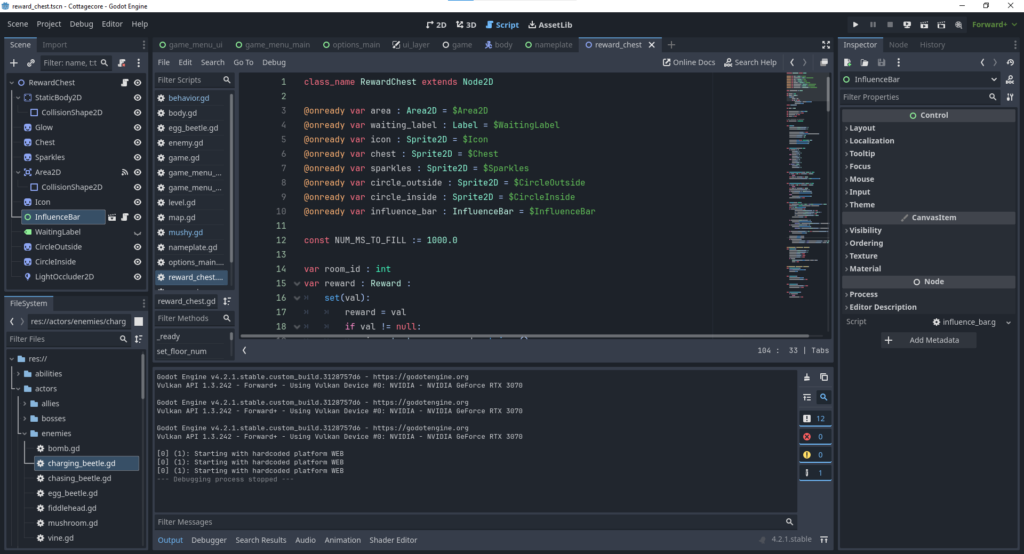
Task: Add a new child node with plus icon
Action: tap(14, 62)
